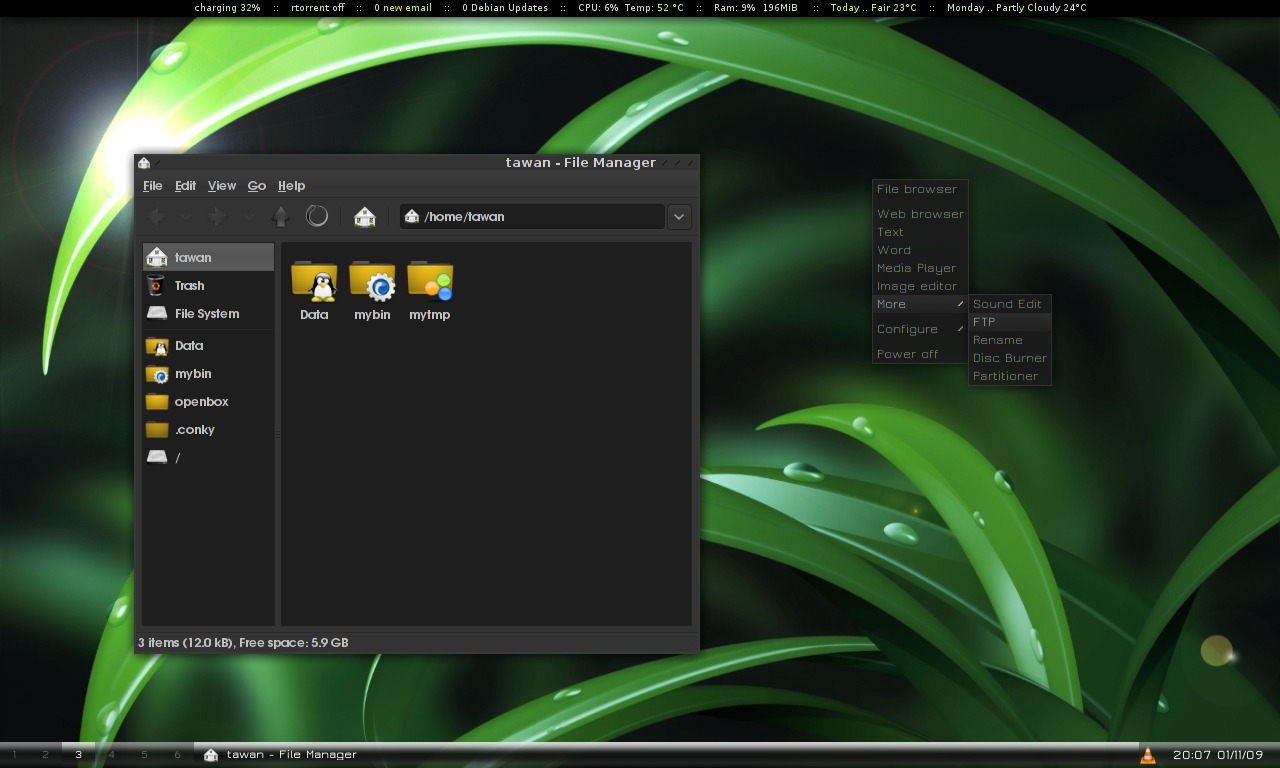Open the Help menu
Screen dimensions: 1280x768
[291, 186]
